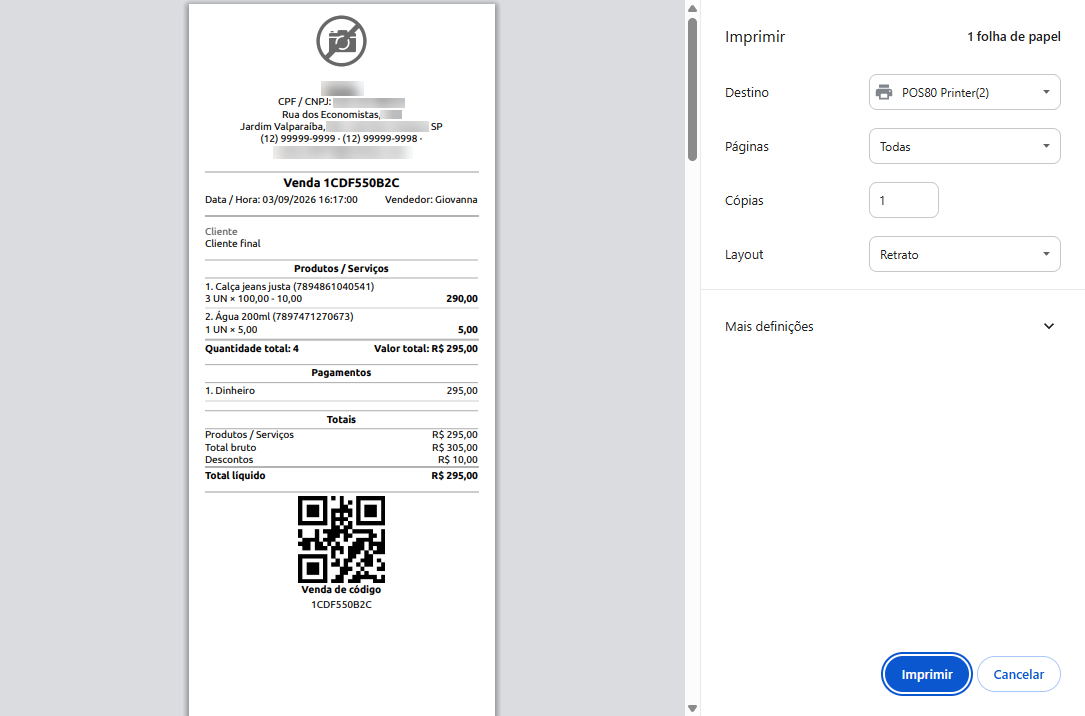Click the Mais definições chevron arrow
The image size is (1085, 716).
point(1049,327)
